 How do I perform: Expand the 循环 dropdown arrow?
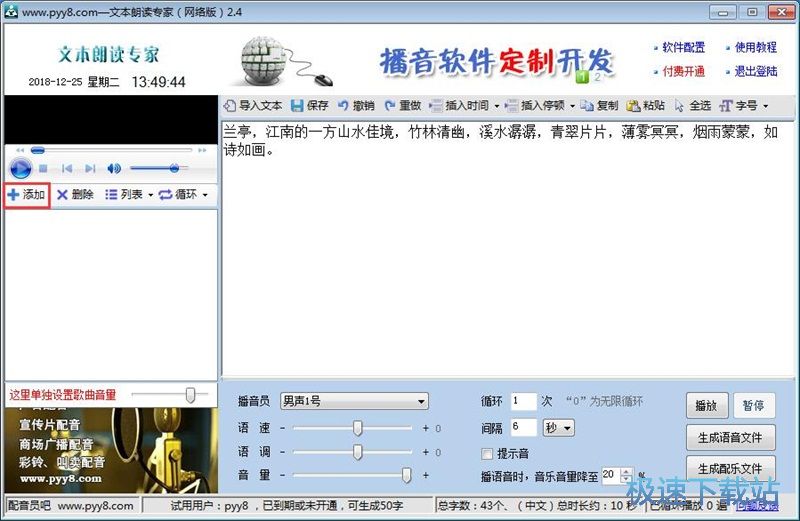205,195
